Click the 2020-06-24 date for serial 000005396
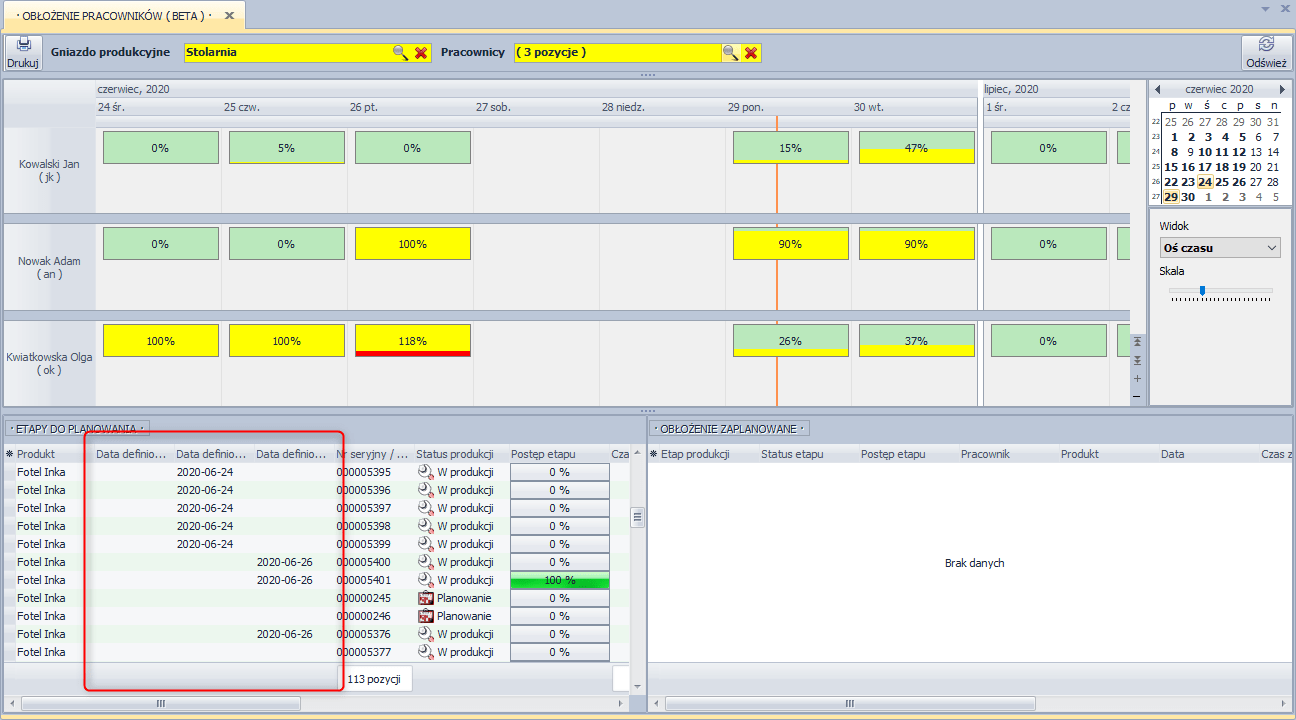 [205, 490]
